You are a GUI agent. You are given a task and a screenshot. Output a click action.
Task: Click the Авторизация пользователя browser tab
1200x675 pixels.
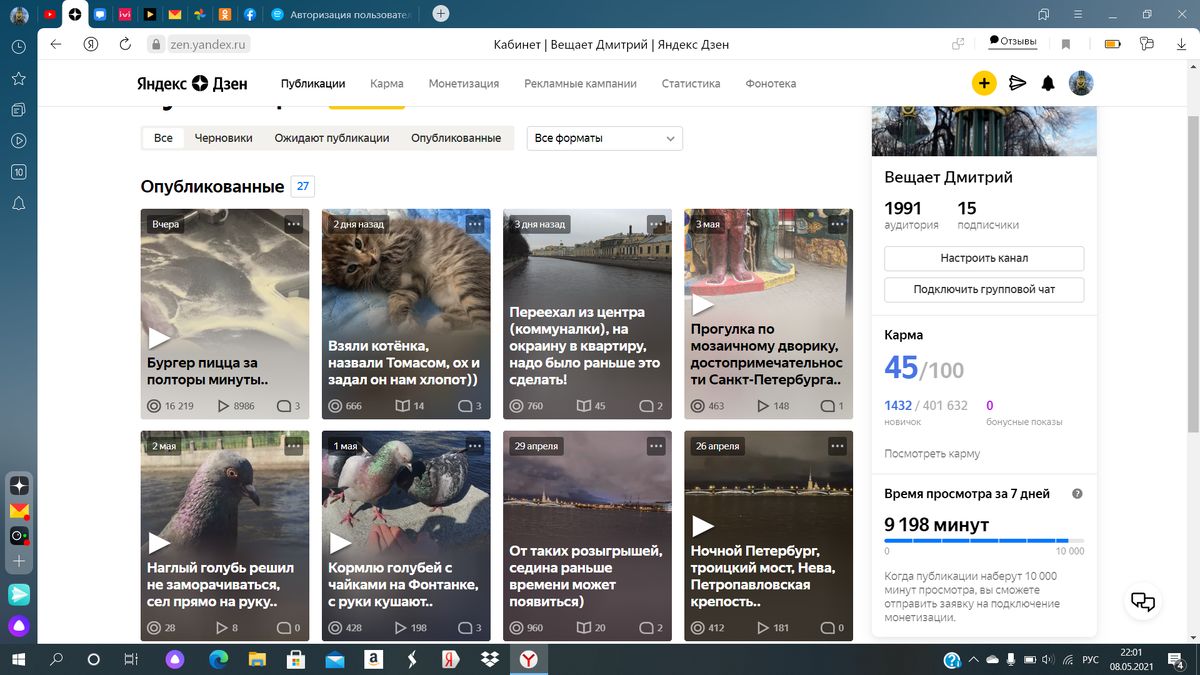click(x=342, y=14)
